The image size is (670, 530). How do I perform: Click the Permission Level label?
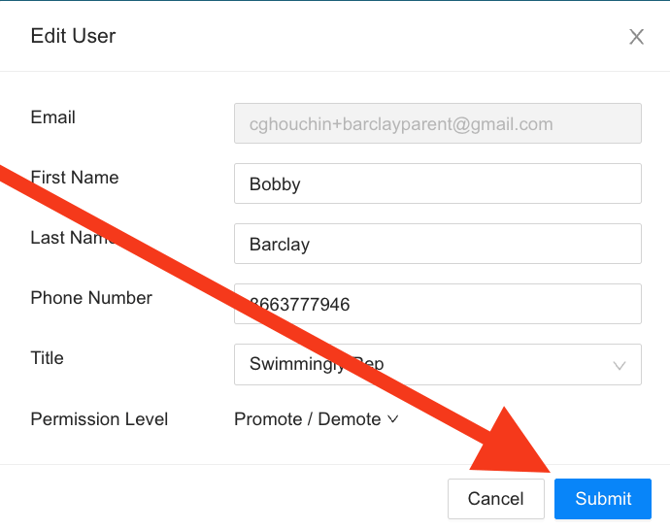pos(99,419)
